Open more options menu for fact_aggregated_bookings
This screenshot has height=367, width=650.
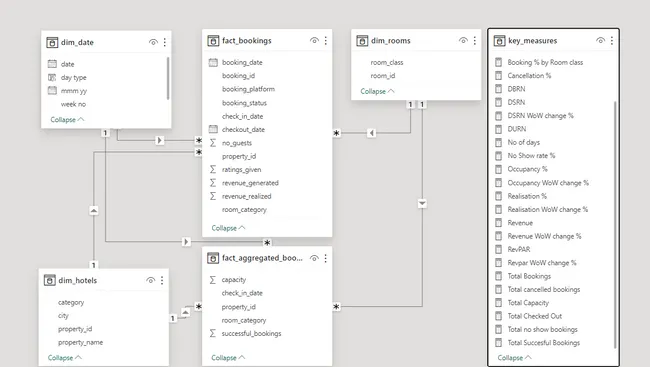point(325,258)
